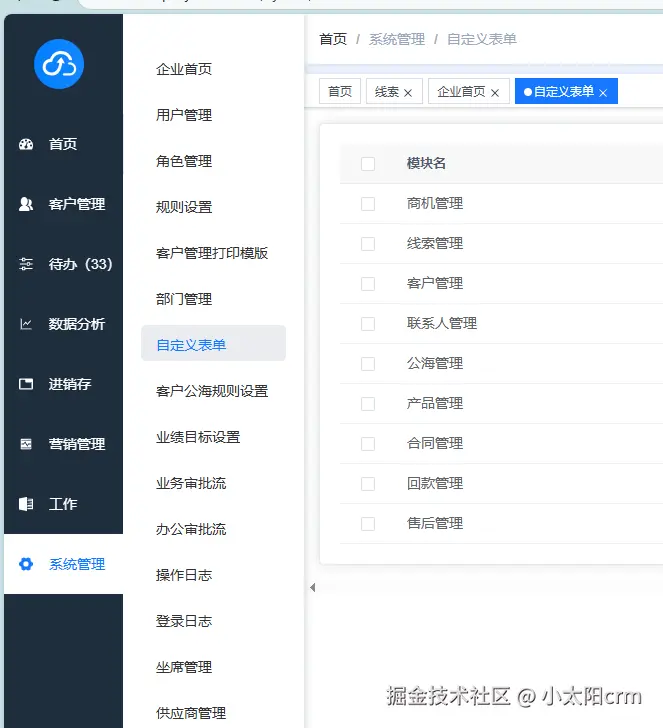Open 客户公海规则设置 in the submenu
663x728 pixels.
coord(212,391)
